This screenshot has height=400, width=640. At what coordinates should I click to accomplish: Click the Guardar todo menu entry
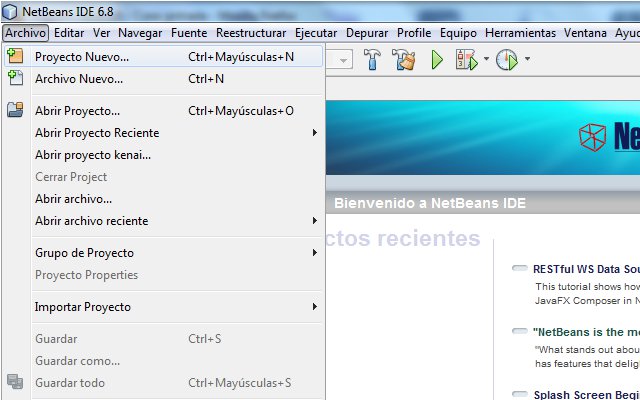point(163,383)
